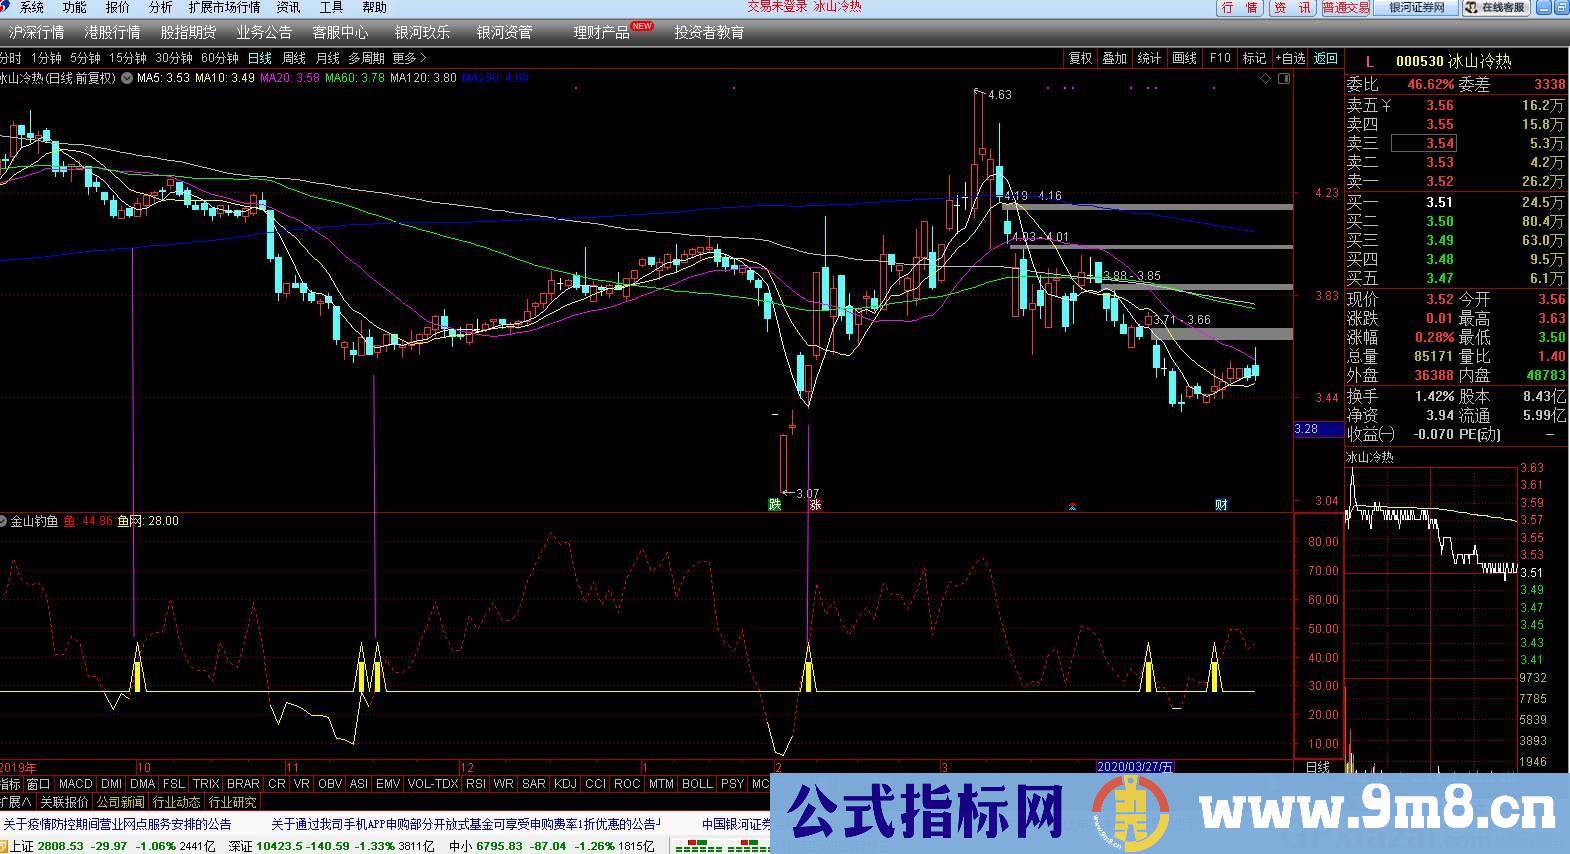Open the moving average settings dropdown icon
Viewport: 1570px width, 854px height.
click(x=127, y=78)
